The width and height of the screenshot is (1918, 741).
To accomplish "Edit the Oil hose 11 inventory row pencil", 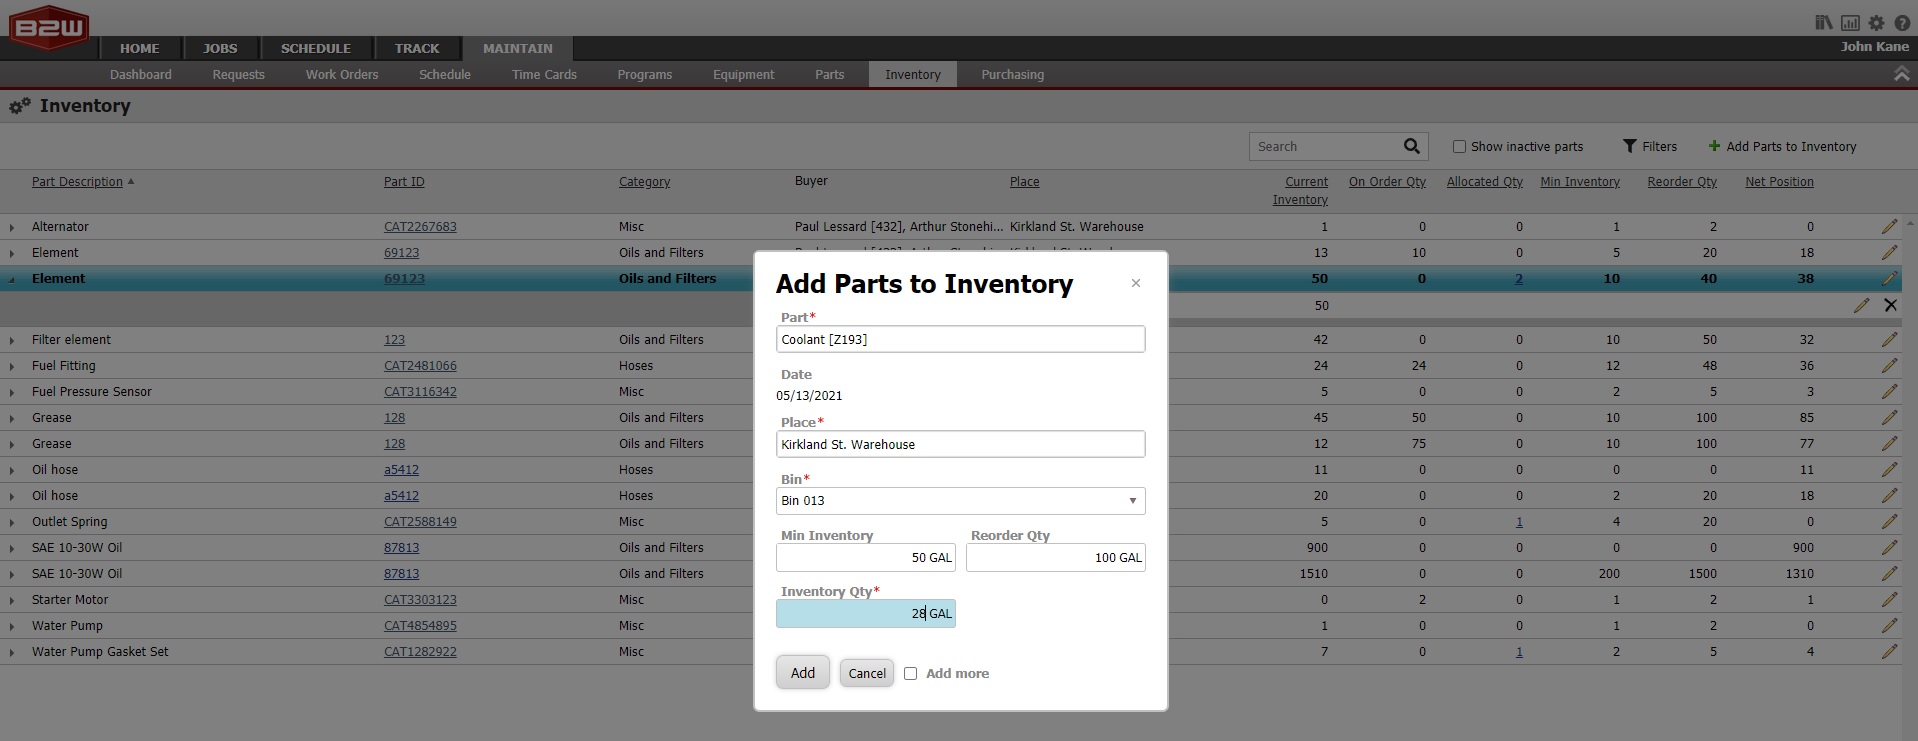I will point(1889,470).
